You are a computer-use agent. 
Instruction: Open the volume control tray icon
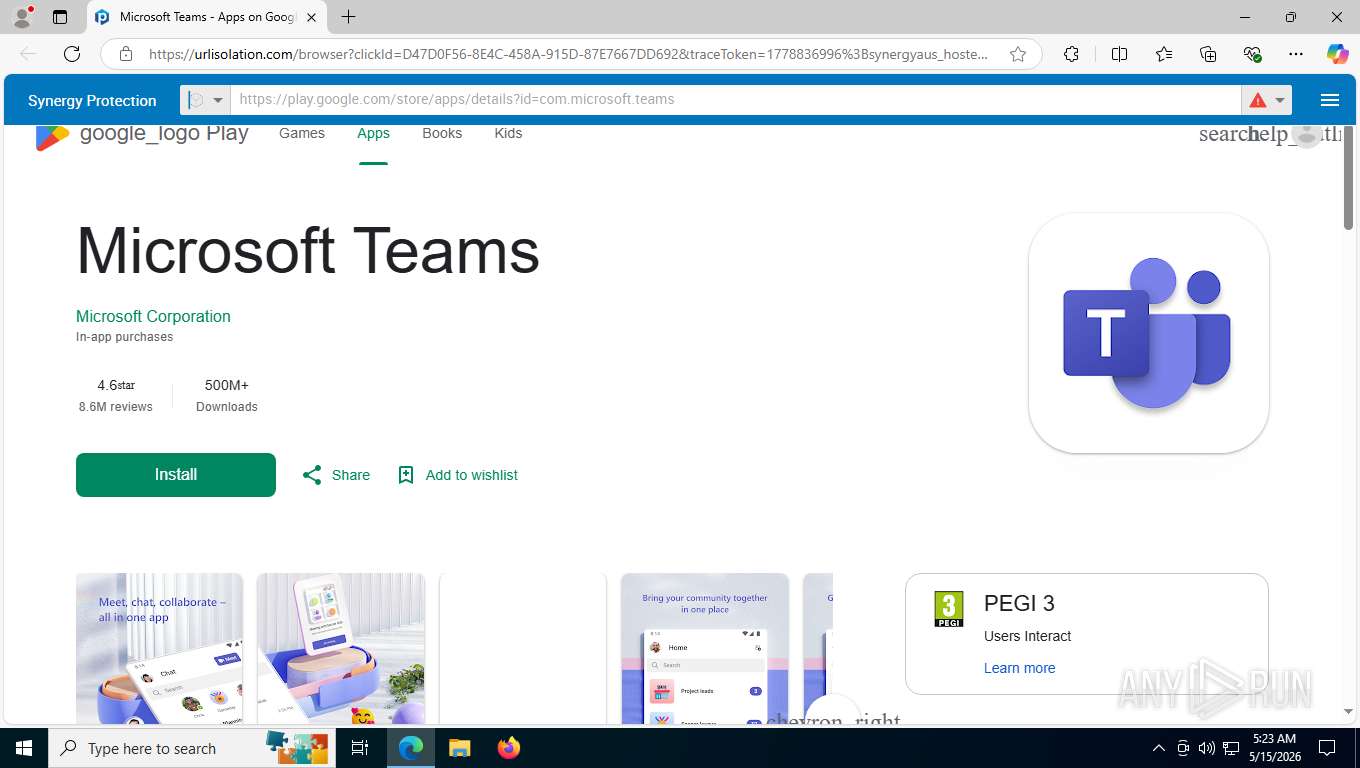point(1207,748)
